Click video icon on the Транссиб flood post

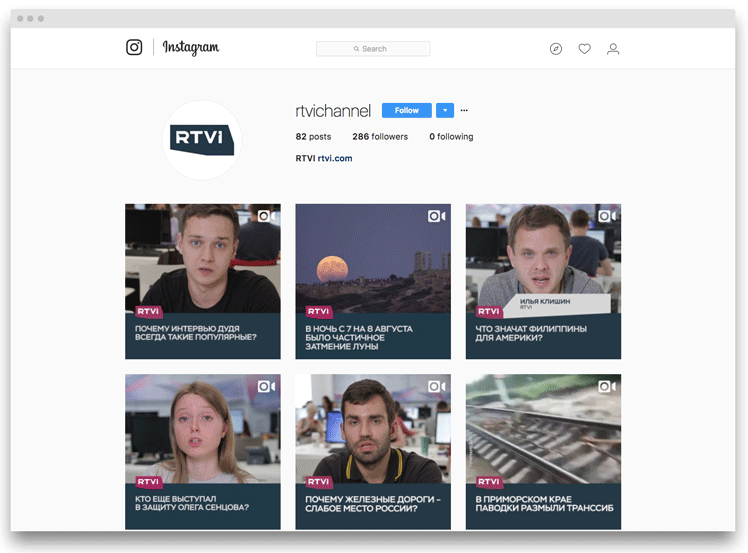tap(607, 386)
